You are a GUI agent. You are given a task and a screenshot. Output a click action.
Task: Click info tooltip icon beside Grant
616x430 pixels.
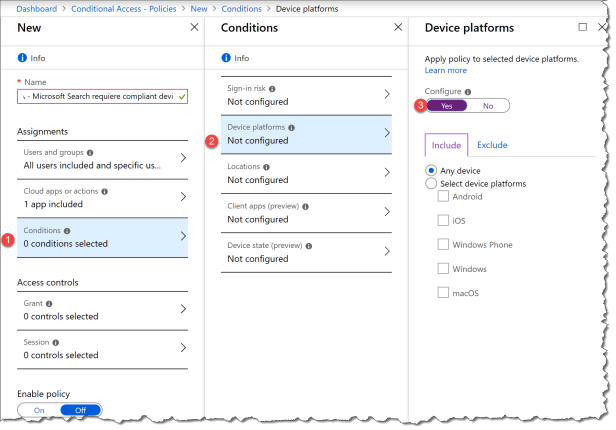pos(49,304)
